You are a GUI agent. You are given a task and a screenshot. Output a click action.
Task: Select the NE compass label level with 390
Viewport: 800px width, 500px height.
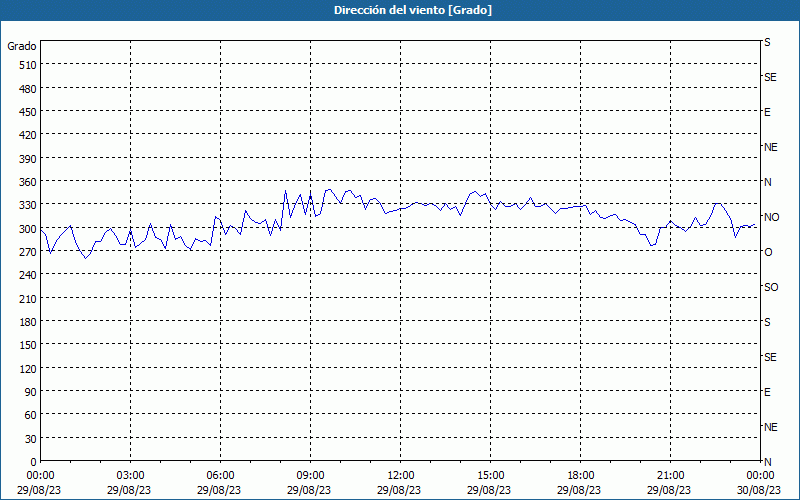pyautogui.click(x=770, y=147)
